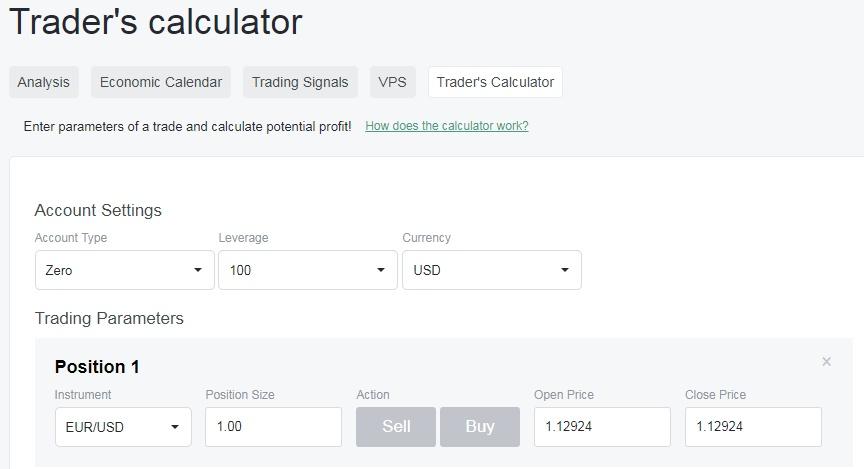
Task: Open the 'How does the calculator work?' link
Action: click(x=447, y=126)
